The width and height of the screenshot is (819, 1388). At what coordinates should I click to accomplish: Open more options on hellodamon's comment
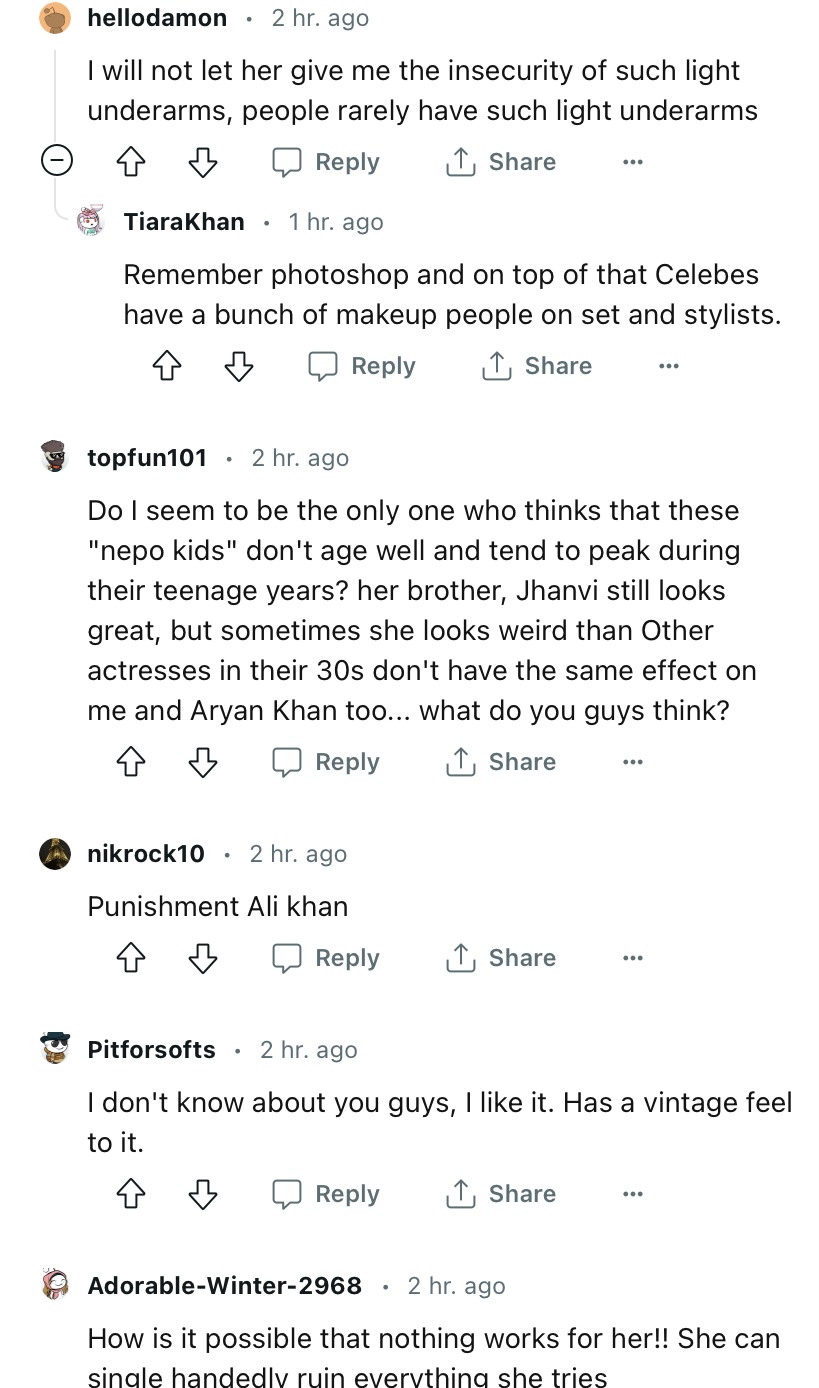(632, 162)
